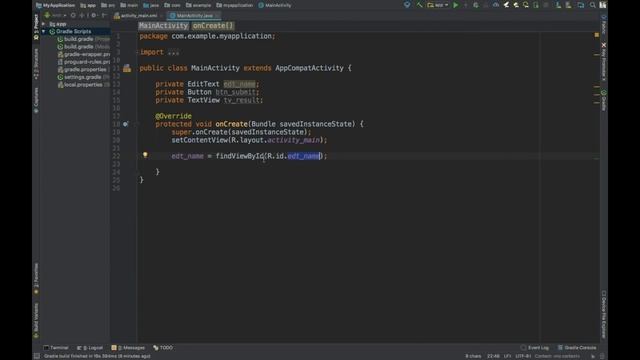Open the Android view selector dropdown

(x=55, y=16)
